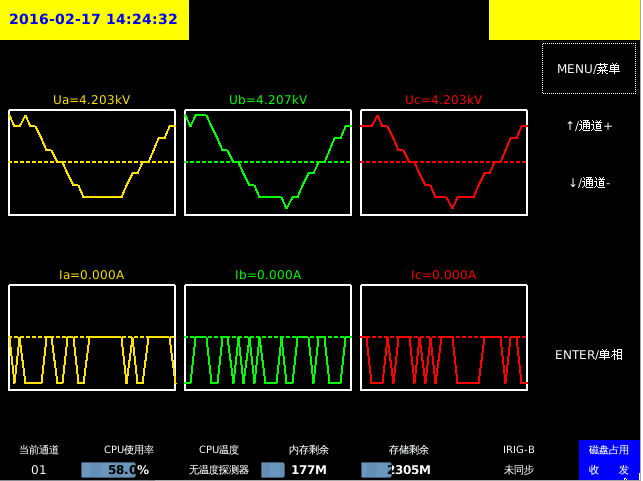Click the memory remaining 177M bar

[x=295, y=470]
